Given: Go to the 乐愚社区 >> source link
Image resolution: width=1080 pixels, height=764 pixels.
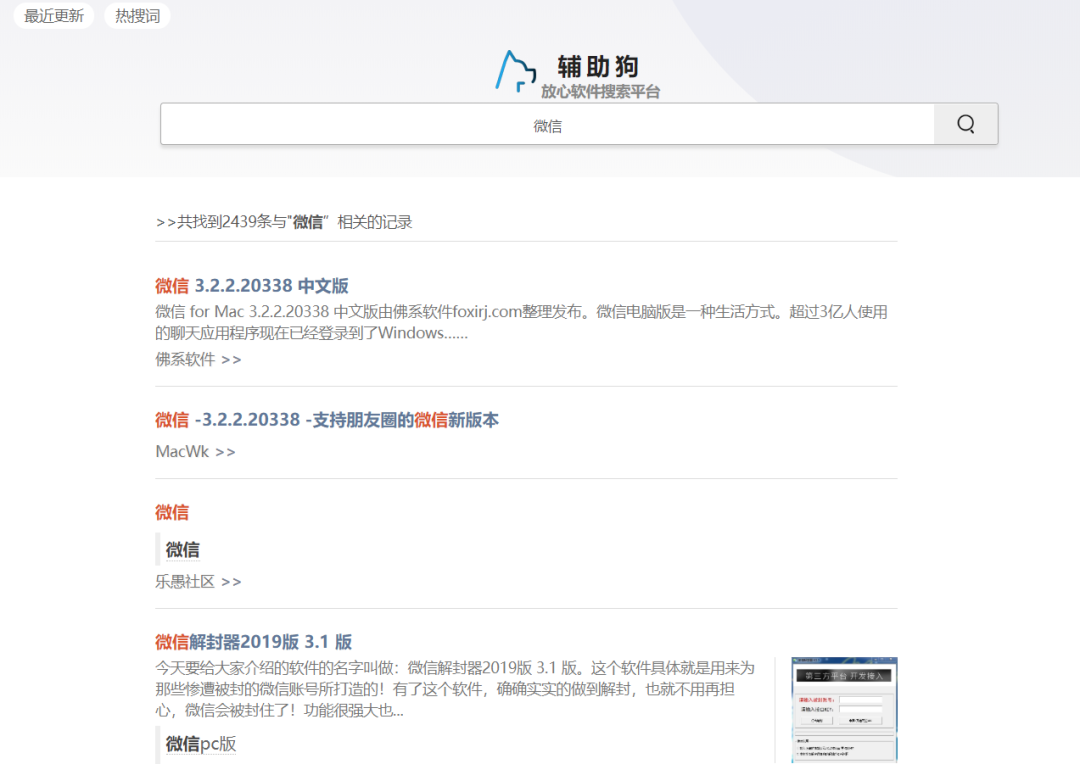Looking at the screenshot, I should pos(198,581).
